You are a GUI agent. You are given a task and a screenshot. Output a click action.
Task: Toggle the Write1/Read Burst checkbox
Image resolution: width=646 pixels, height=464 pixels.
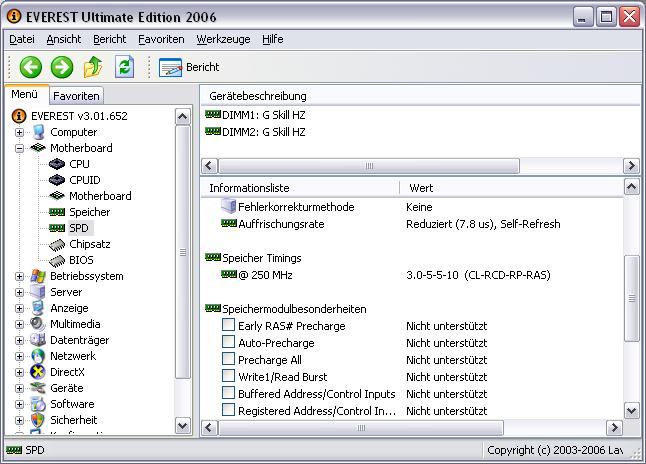coord(228,376)
